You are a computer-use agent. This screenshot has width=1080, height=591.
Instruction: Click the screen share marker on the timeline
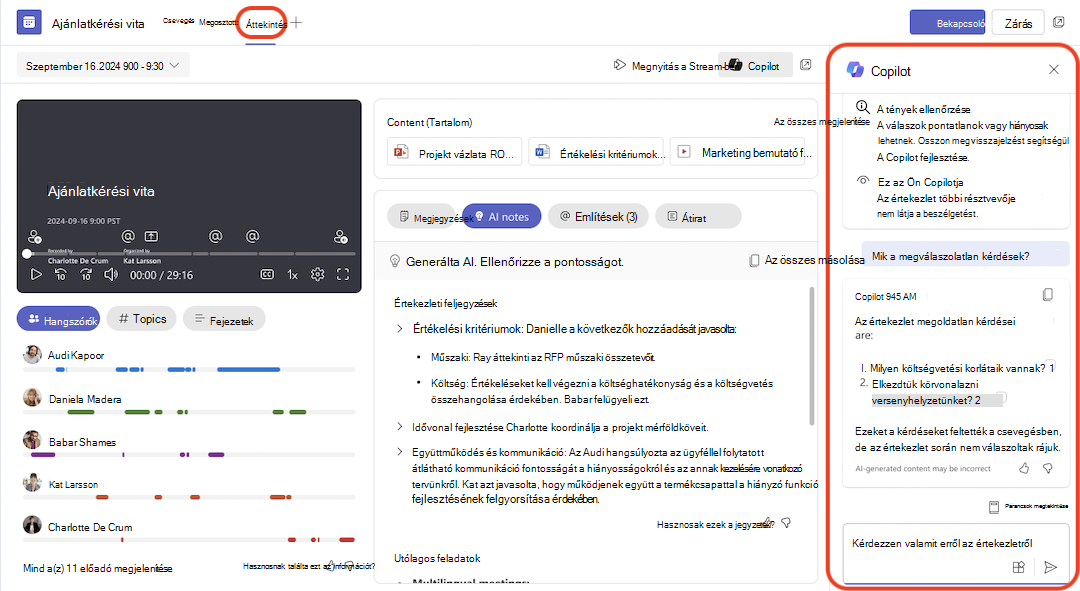pyautogui.click(x=152, y=236)
